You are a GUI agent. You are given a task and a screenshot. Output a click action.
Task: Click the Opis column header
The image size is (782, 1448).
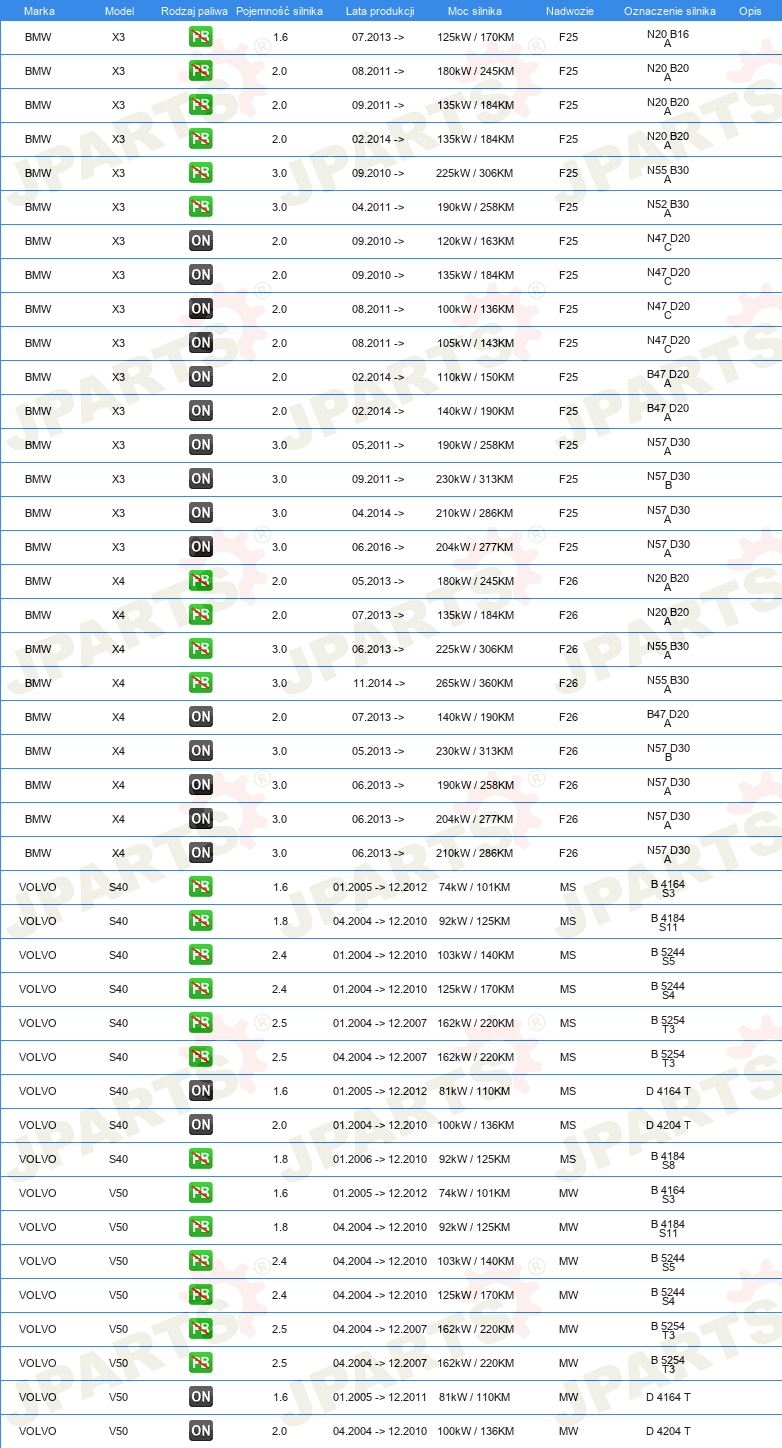750,11
